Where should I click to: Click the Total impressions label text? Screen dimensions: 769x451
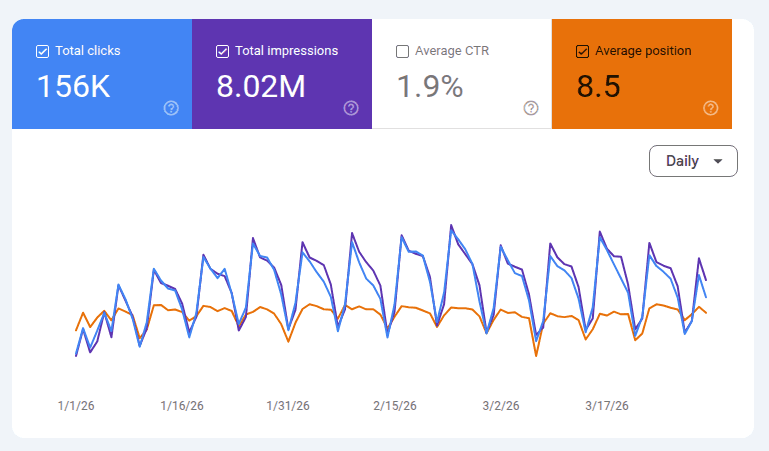[x=287, y=51]
